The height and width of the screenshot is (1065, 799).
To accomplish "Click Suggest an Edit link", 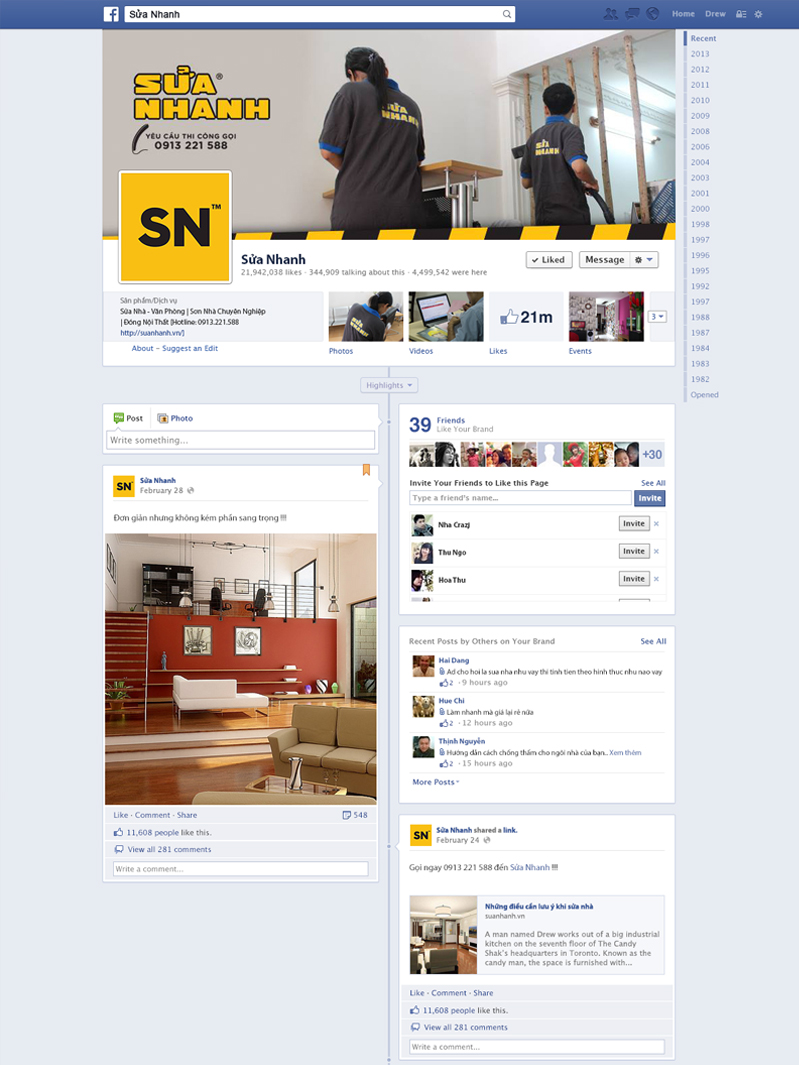I will [190, 348].
